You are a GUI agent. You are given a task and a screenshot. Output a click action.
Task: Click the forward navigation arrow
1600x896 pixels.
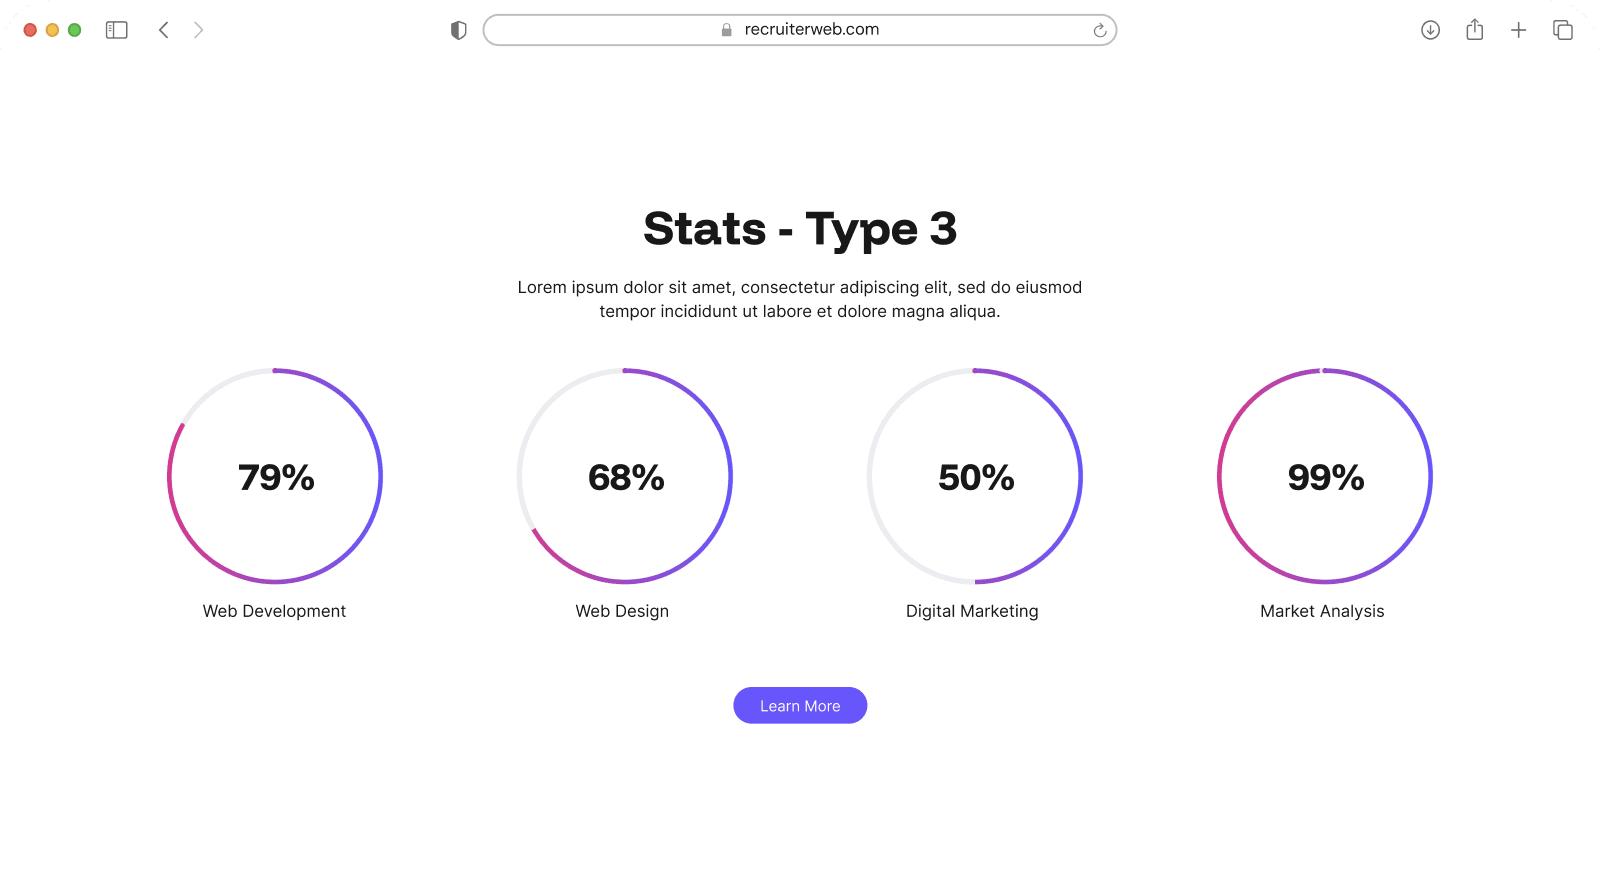[x=198, y=29]
